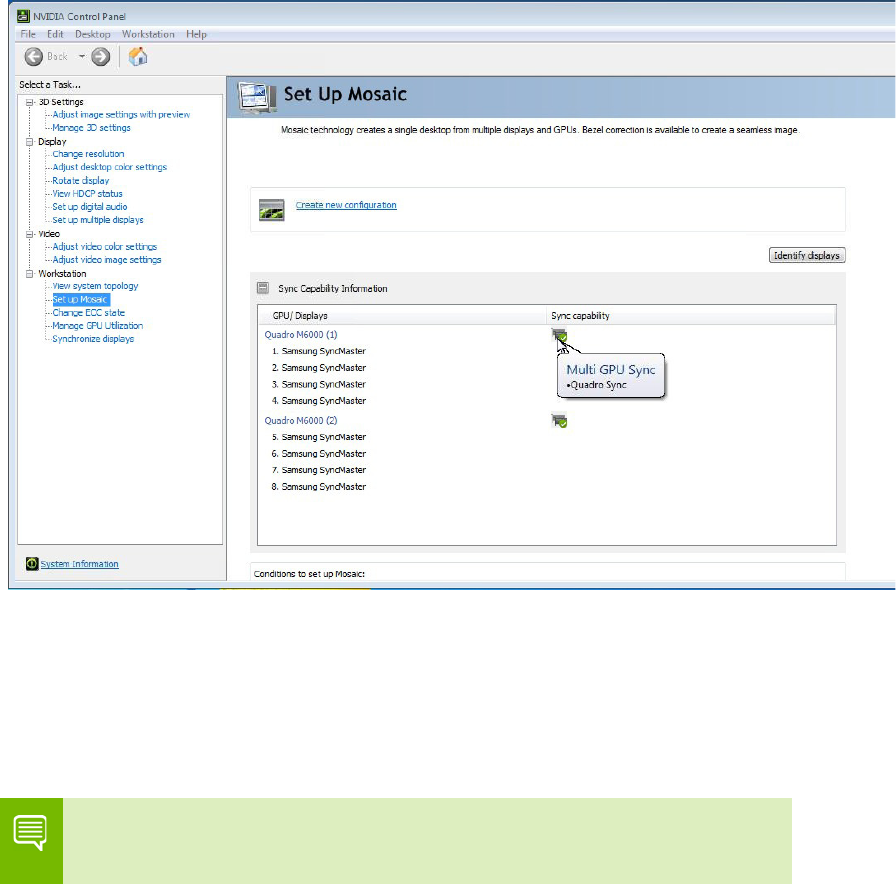Viewport: 896px width, 884px height.
Task: Click the Home icon in toolbar
Action: pyautogui.click(x=138, y=56)
